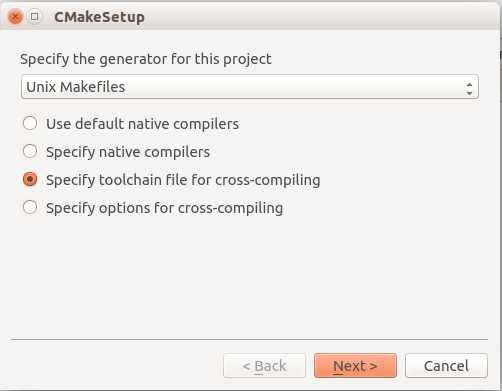
Task: Open the Unix Makefiles generator combo box
Action: click(x=250, y=87)
